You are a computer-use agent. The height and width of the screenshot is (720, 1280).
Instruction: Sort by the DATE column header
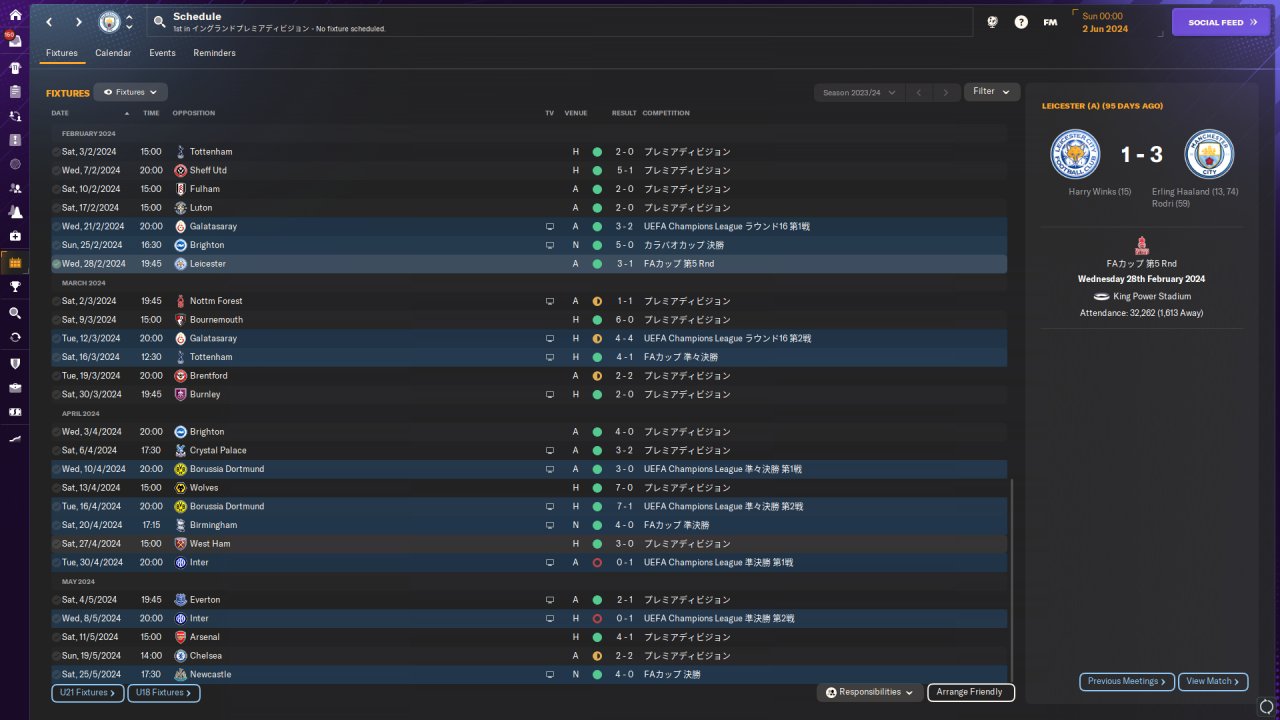click(x=60, y=113)
